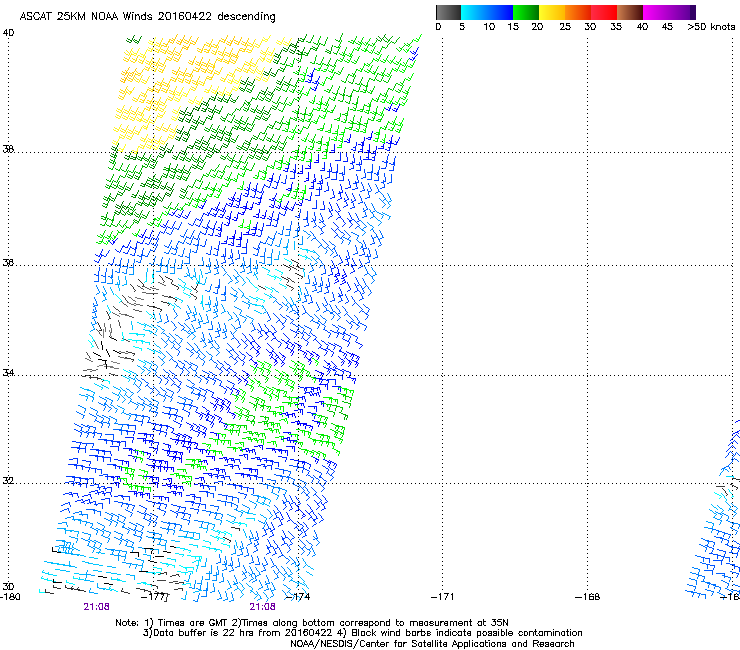
Task: Click the longitude label '-174'
Action: pyautogui.click(x=298, y=597)
